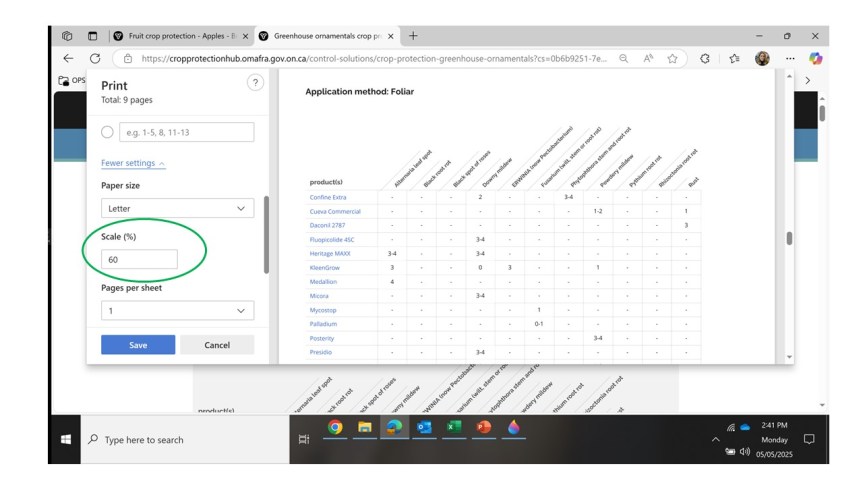Switch to the Greenhouse ornamentals crop tab
The height and width of the screenshot is (485, 863).
327,36
